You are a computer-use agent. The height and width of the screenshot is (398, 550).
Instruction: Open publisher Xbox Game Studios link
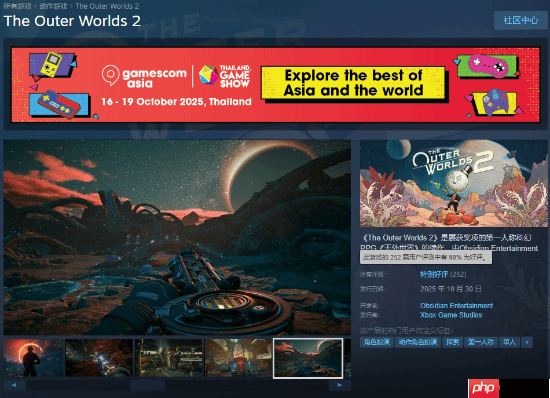[x=451, y=315]
